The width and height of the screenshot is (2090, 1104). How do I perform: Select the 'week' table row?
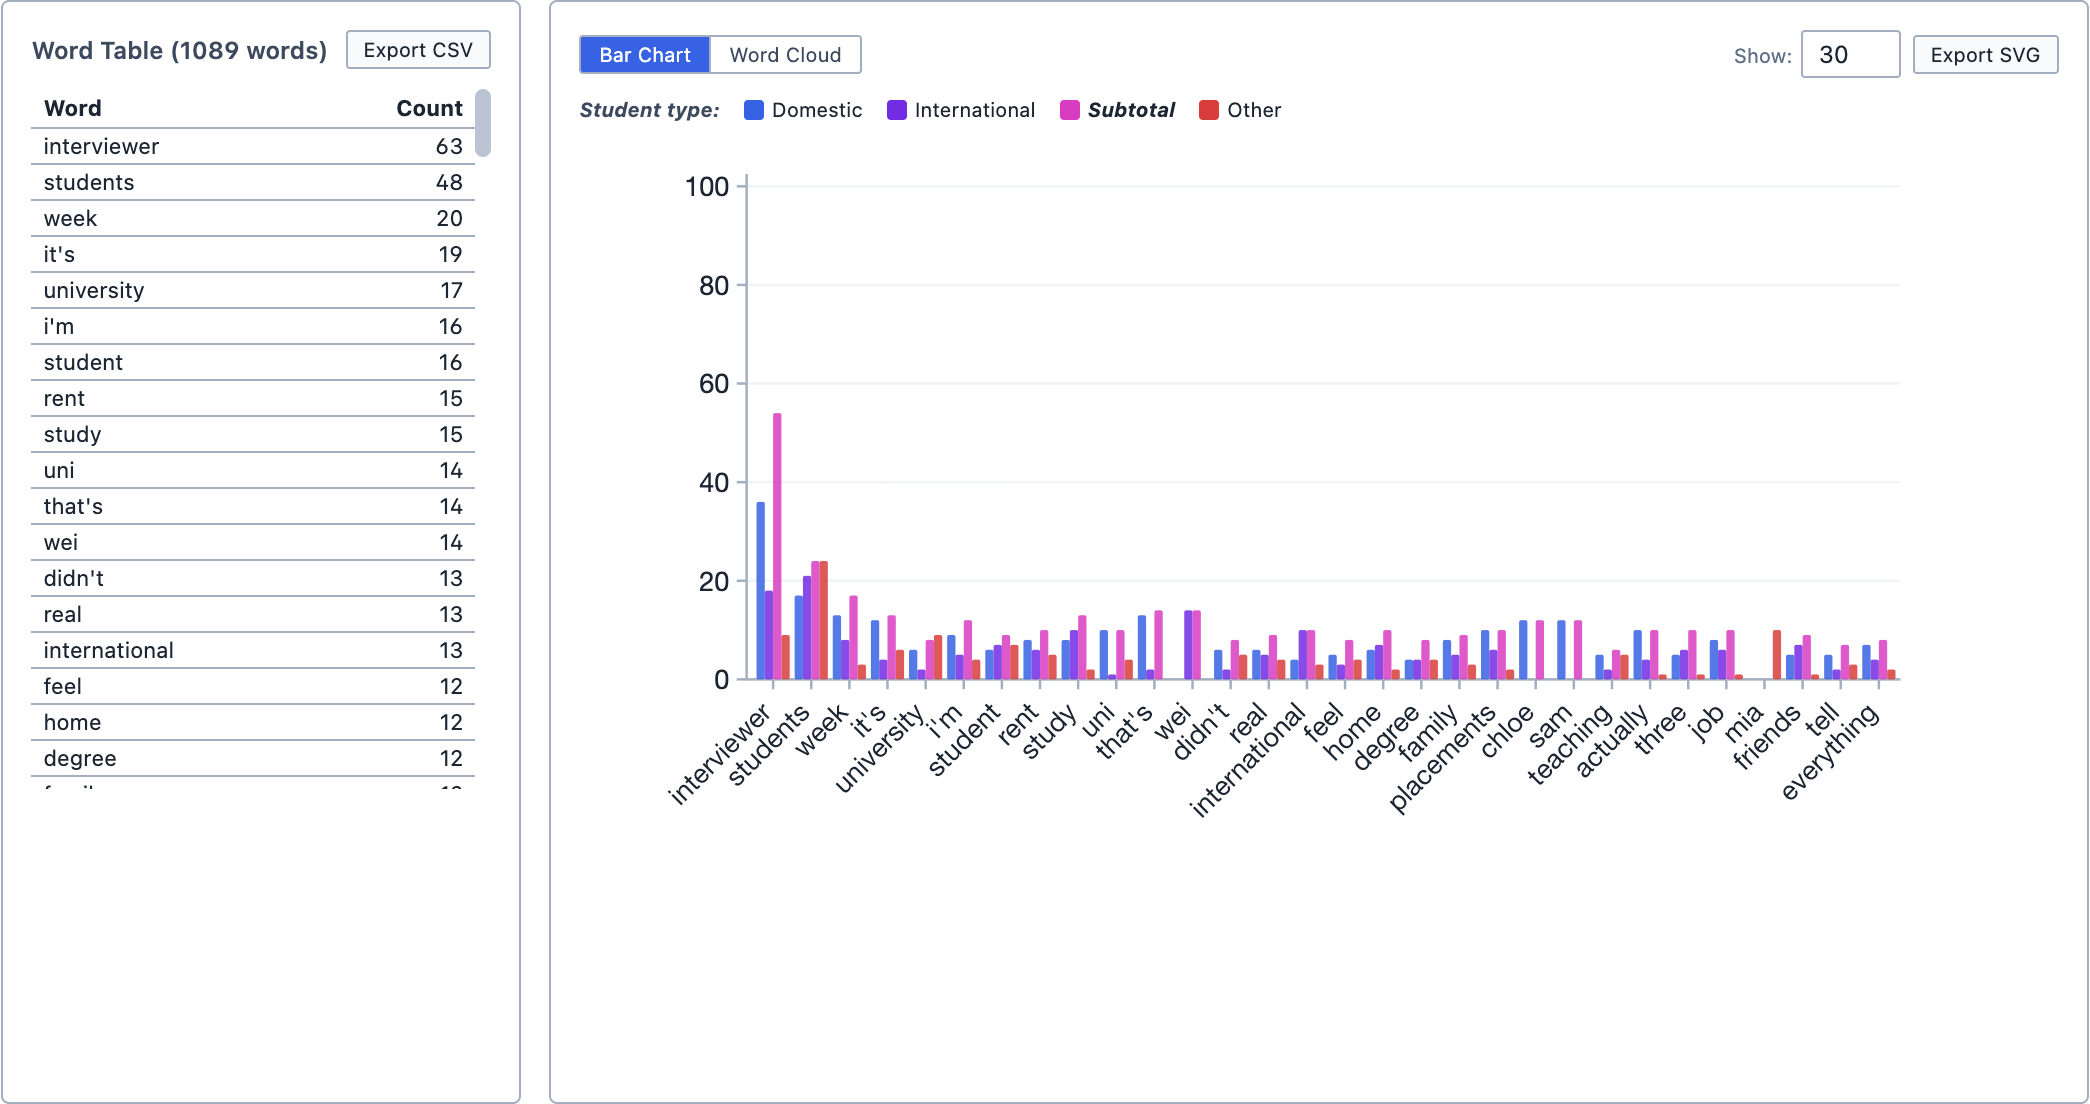(x=253, y=218)
